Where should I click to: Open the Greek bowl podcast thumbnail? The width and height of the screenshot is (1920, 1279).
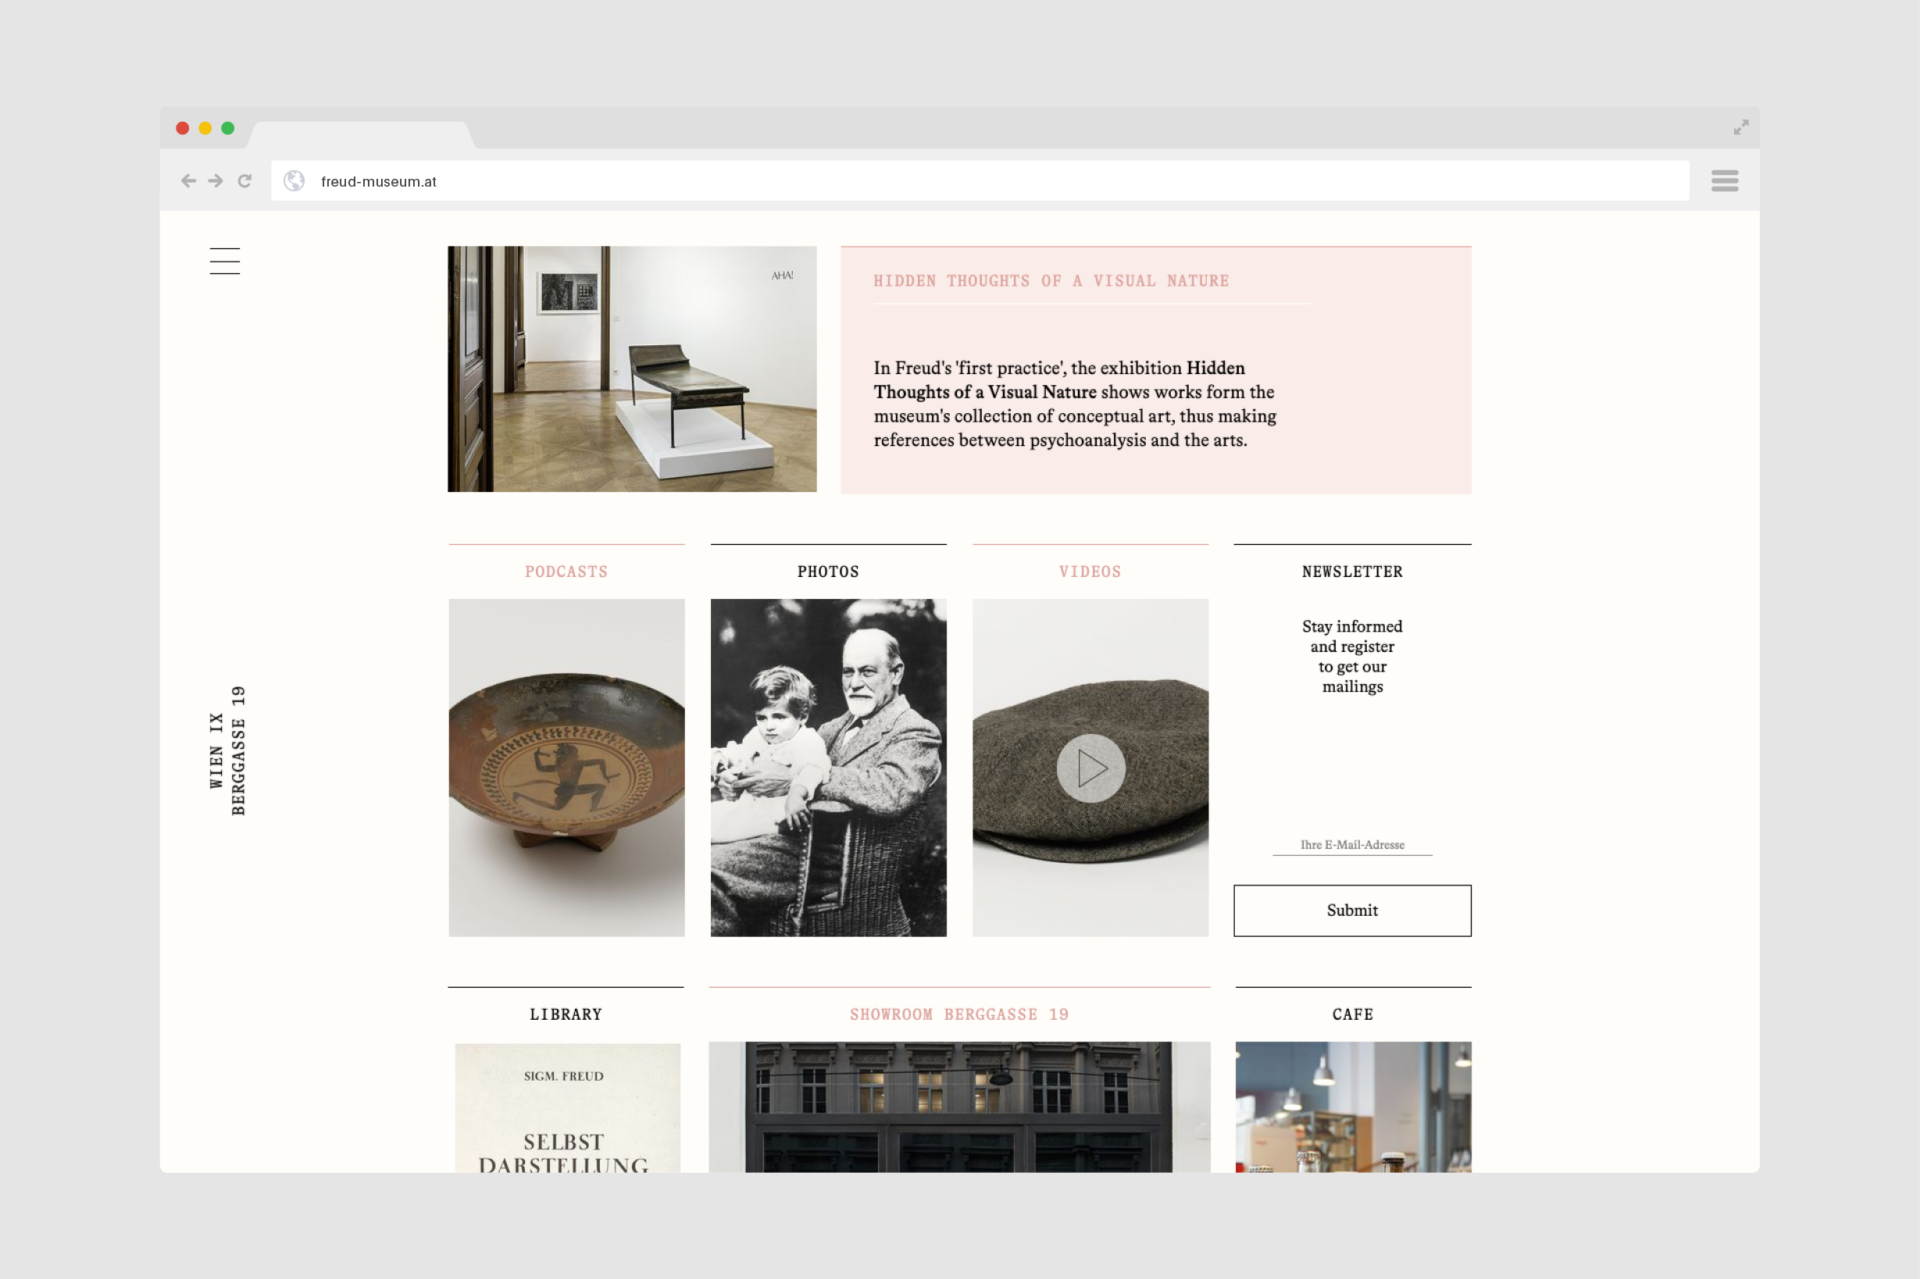566,768
